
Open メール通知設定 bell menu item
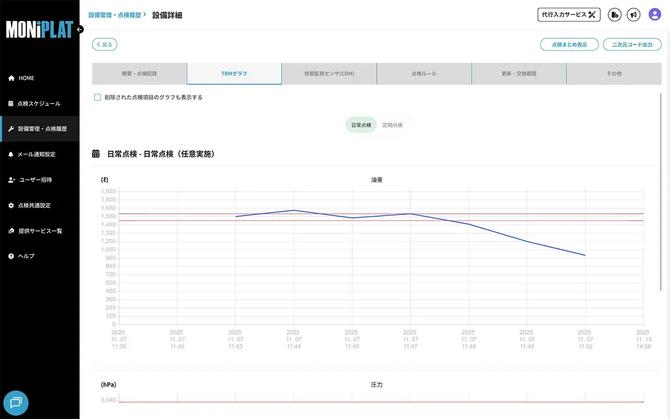36,154
